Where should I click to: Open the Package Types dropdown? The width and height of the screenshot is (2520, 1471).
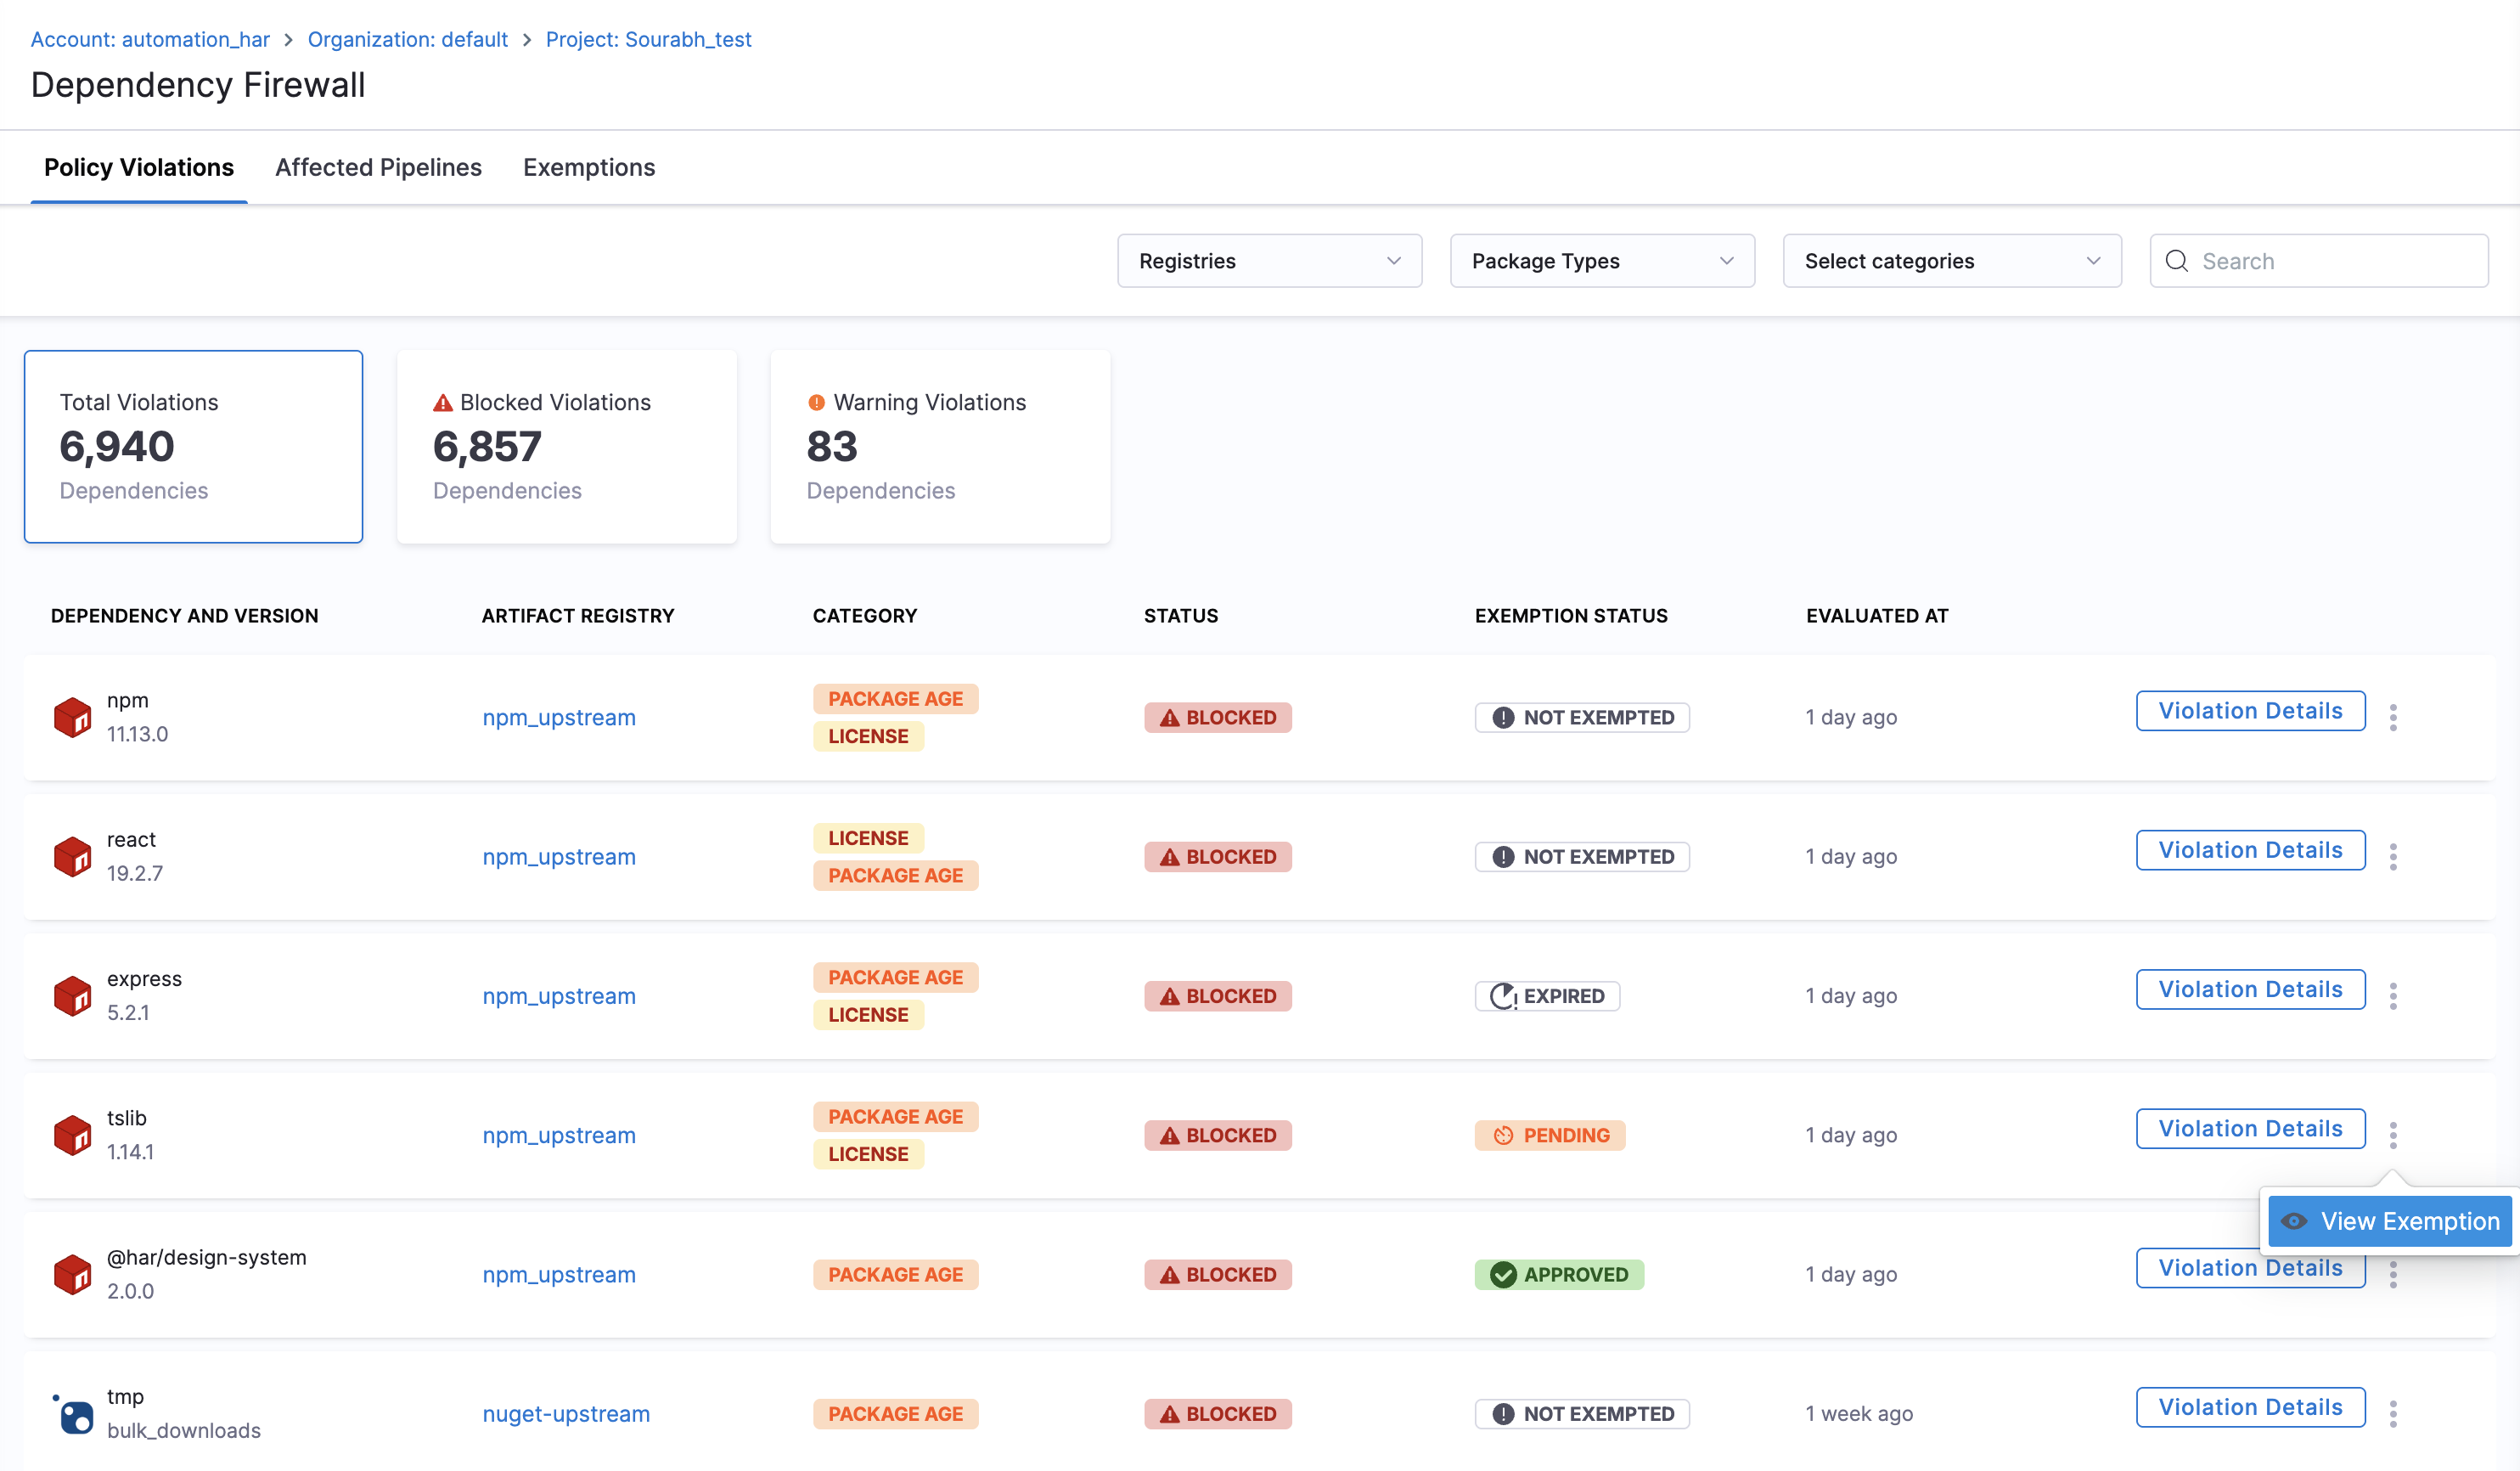point(1602,261)
